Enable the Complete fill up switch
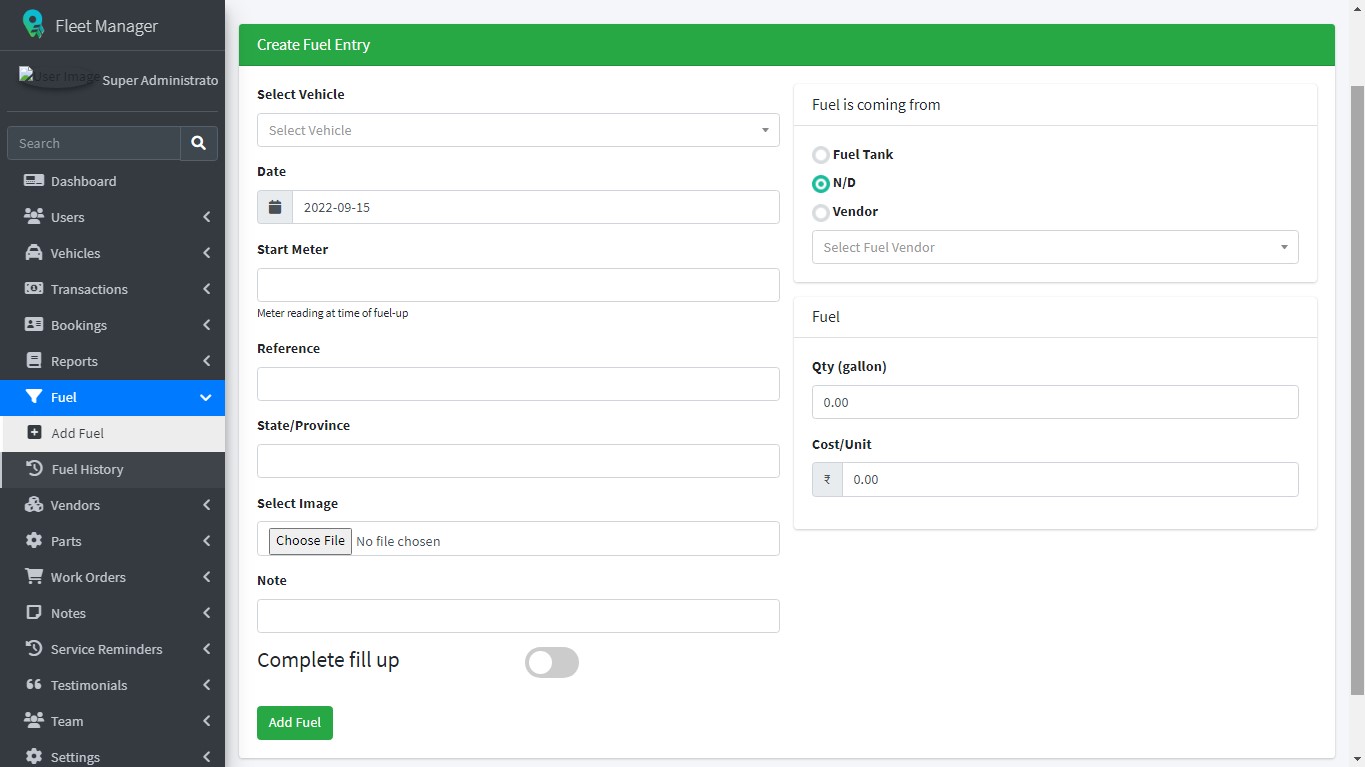Screen dimensions: 1365x767 tap(552, 662)
